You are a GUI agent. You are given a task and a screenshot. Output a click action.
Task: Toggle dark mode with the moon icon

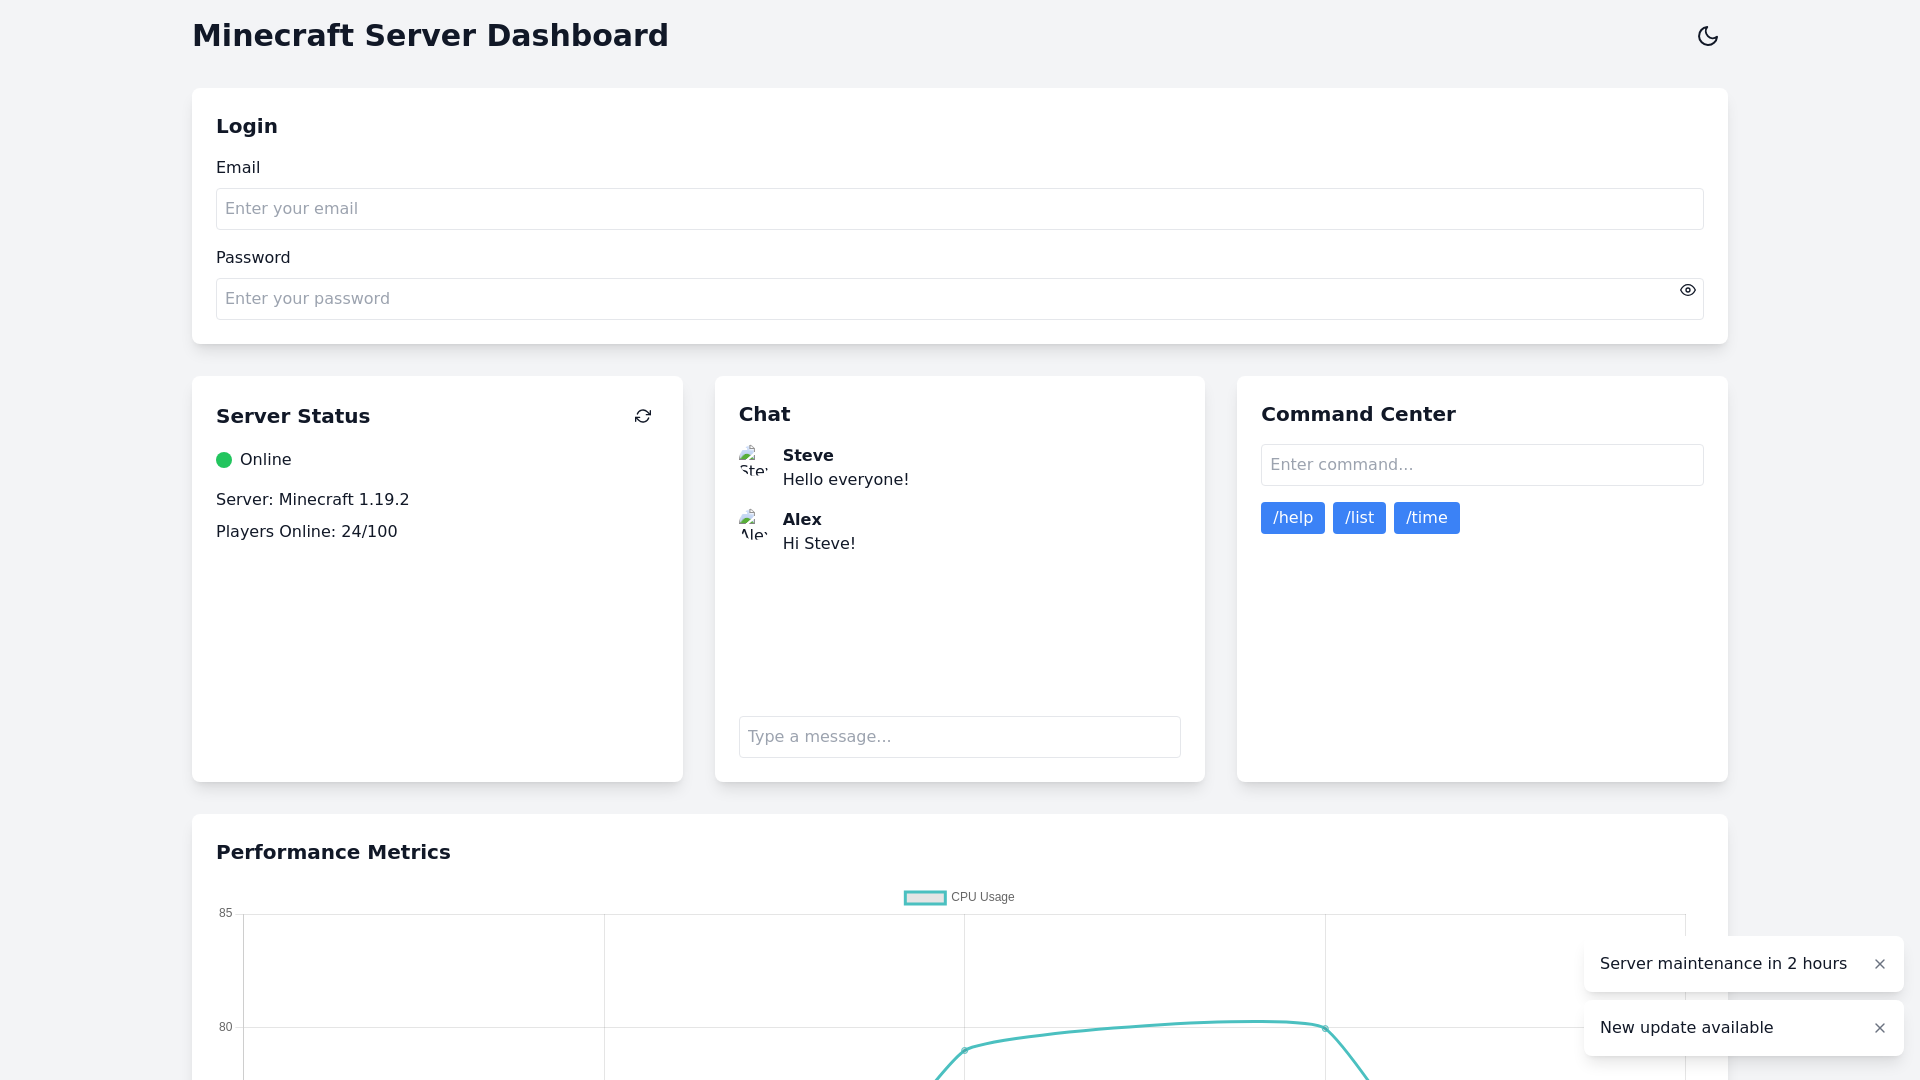[1707, 36]
